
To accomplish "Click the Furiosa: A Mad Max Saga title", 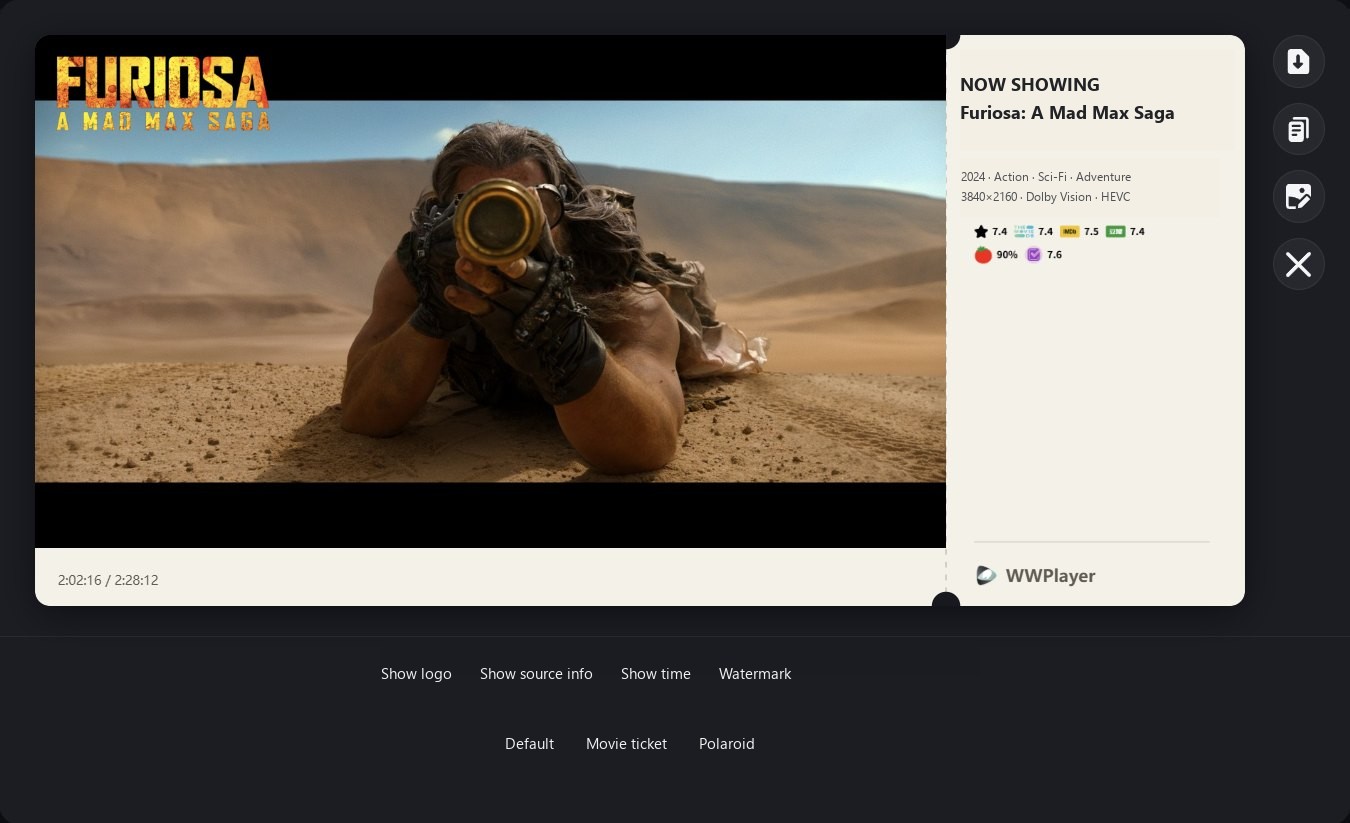I will (1067, 113).
